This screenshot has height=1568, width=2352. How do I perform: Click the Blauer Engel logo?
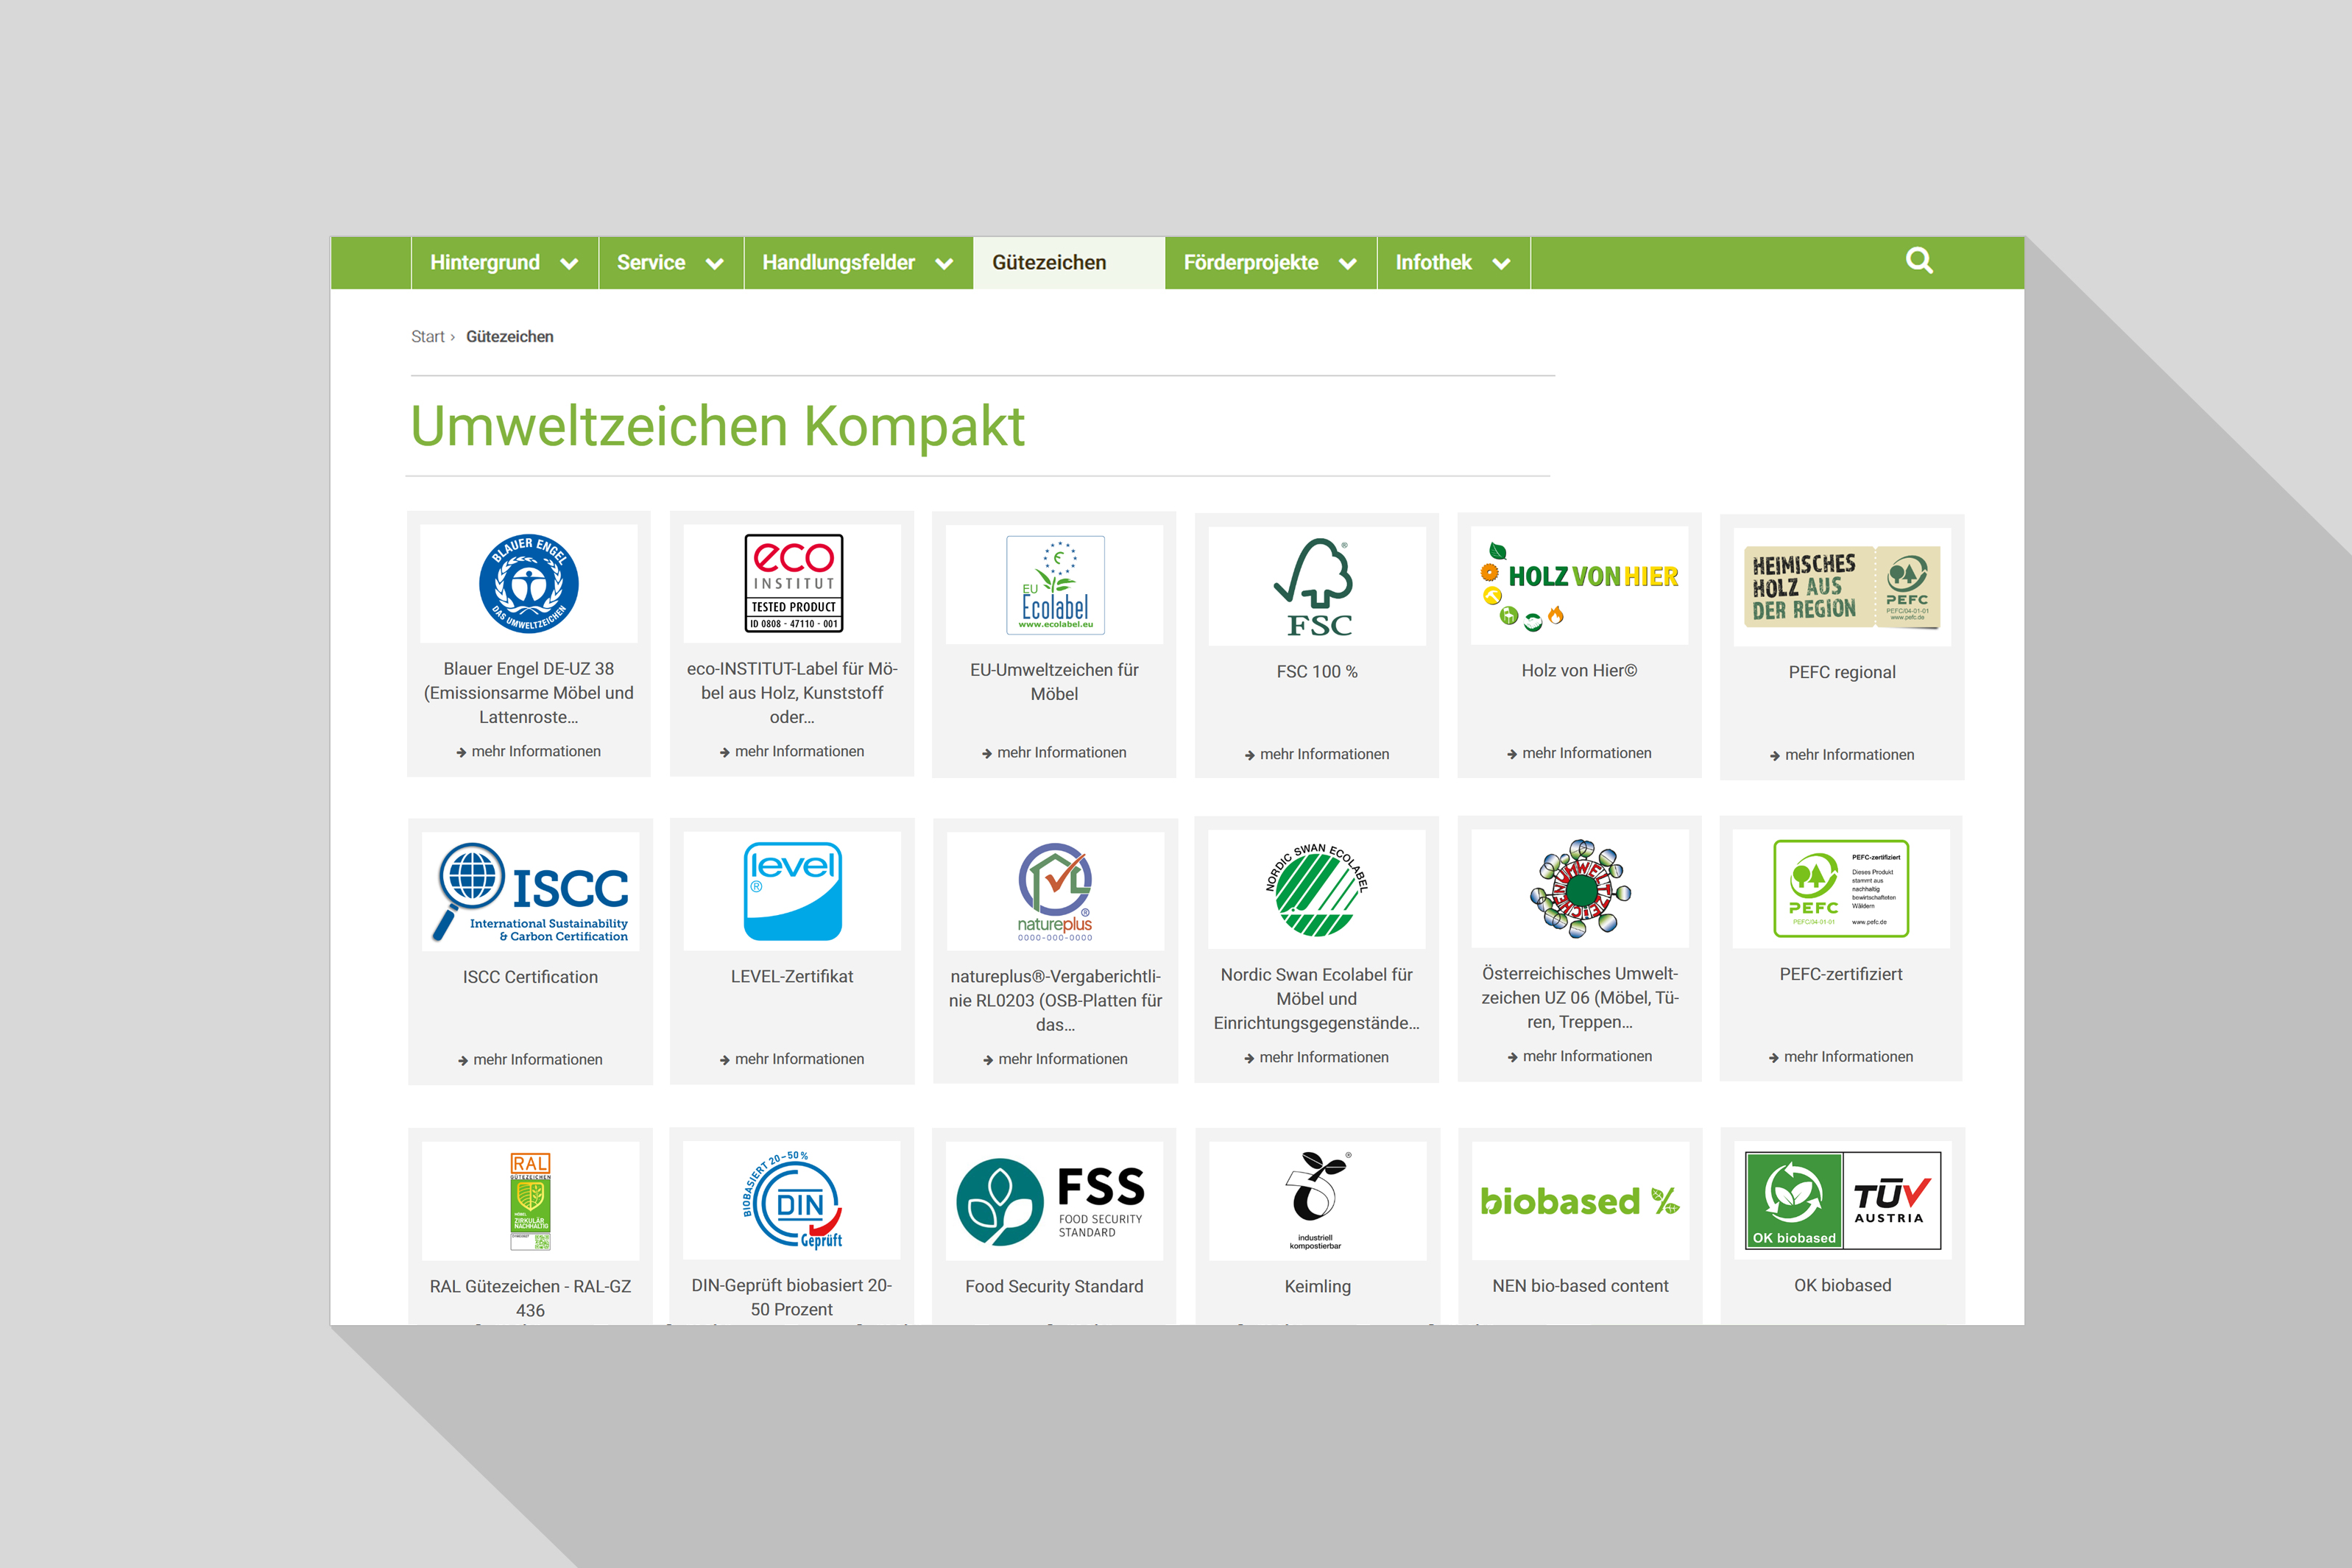[x=528, y=584]
